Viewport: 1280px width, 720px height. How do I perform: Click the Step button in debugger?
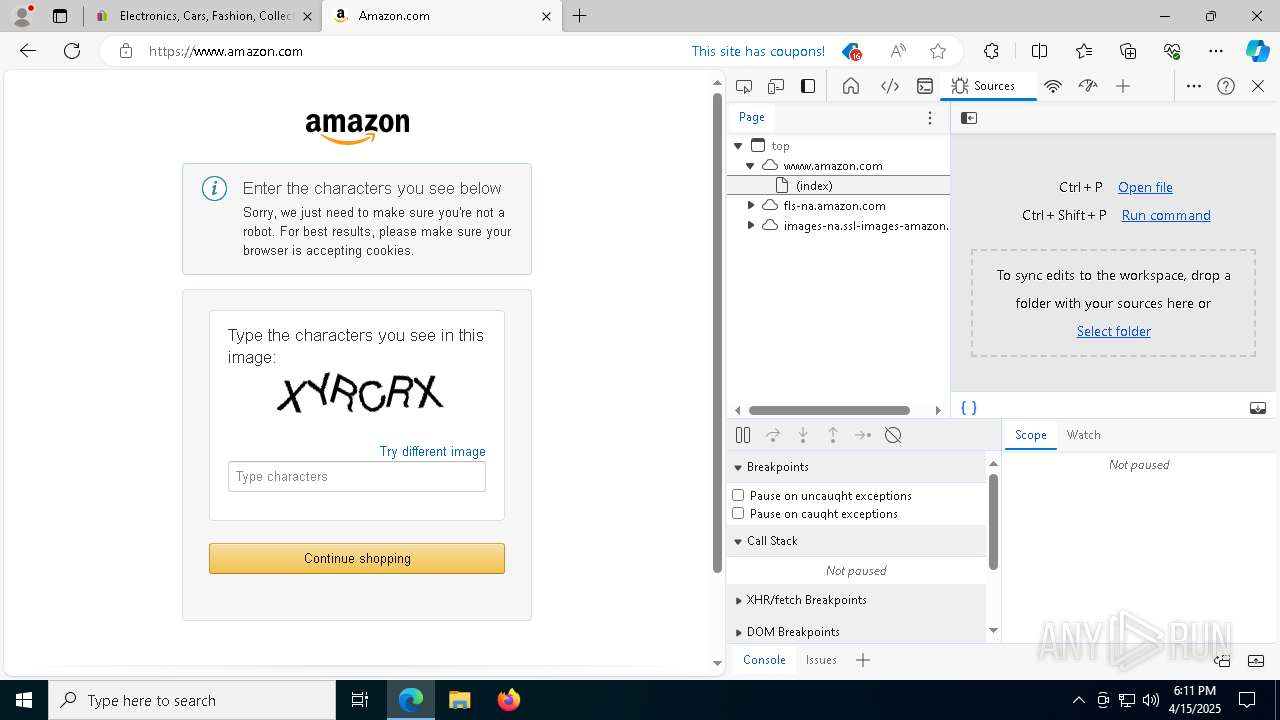(x=863, y=435)
